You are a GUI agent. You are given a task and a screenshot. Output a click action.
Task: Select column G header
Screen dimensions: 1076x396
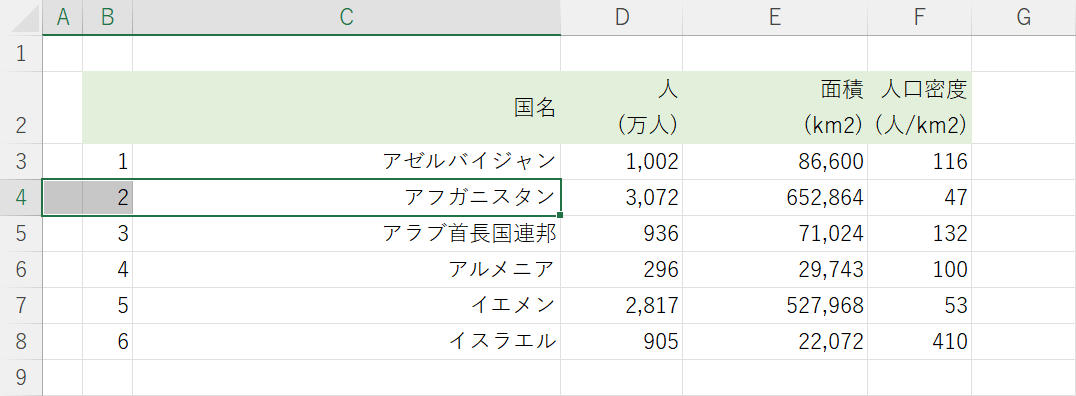pyautogui.click(x=1023, y=18)
